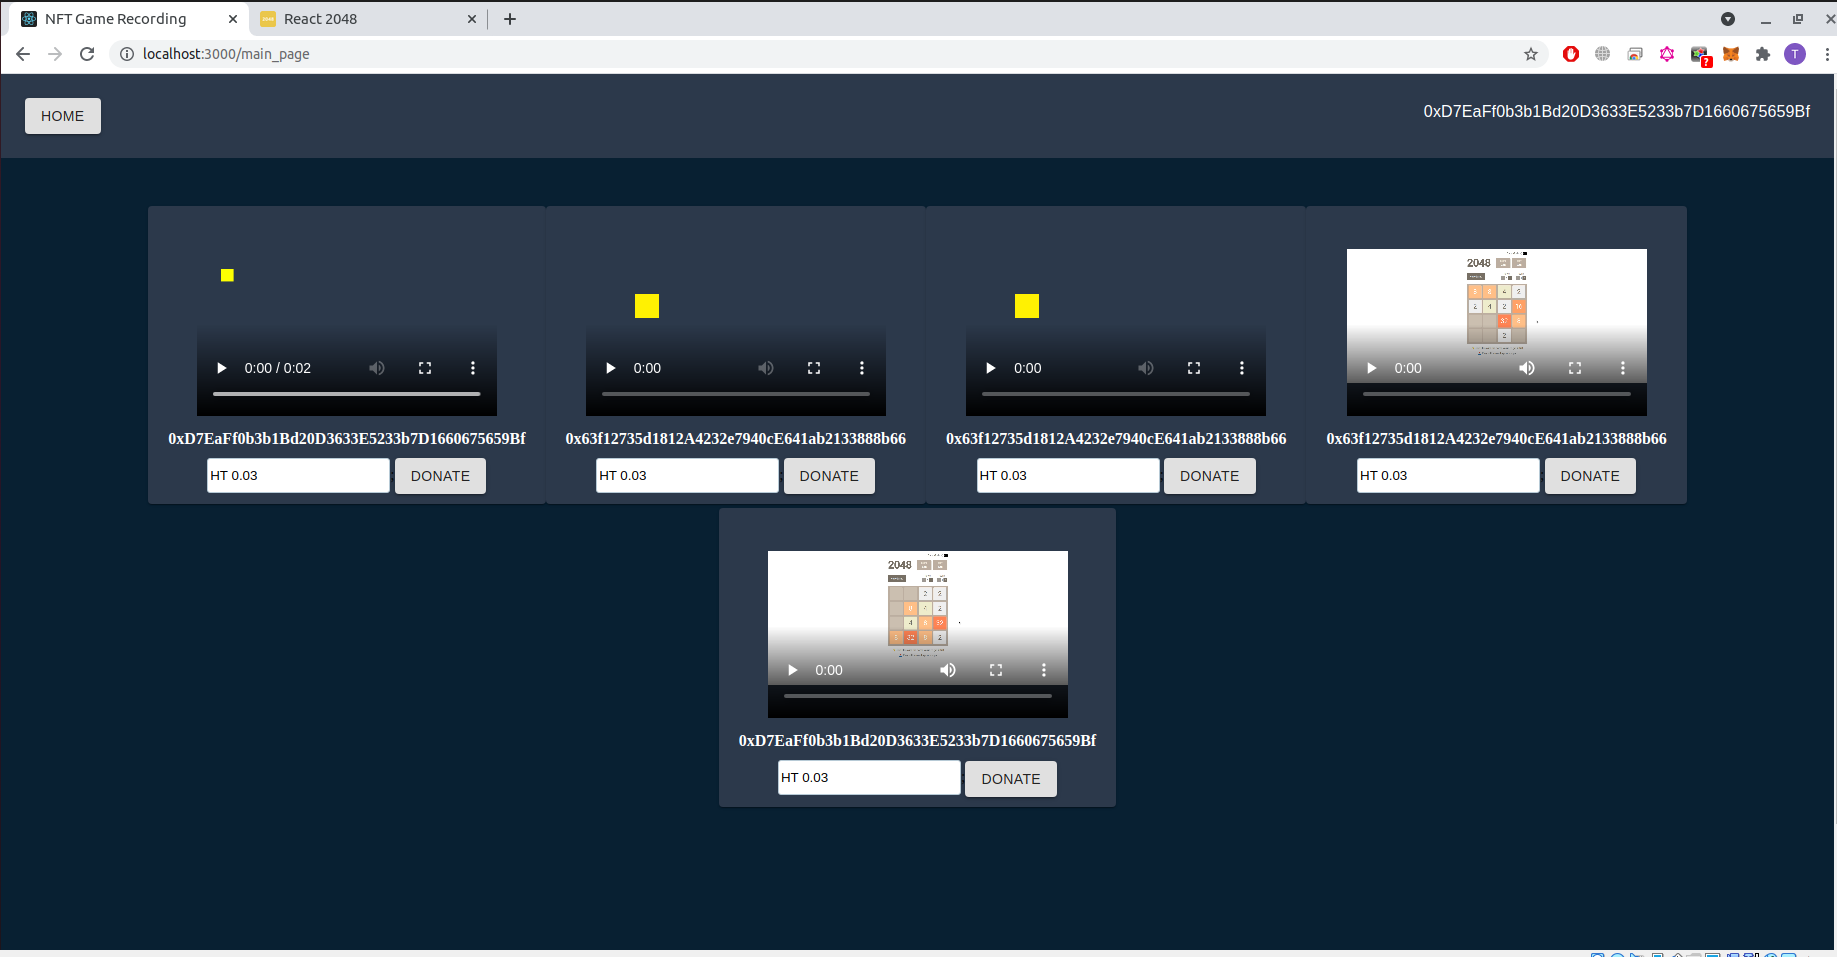This screenshot has width=1837, height=957.
Task: Toggle mute on the top-right 2048 video
Action: (1527, 368)
